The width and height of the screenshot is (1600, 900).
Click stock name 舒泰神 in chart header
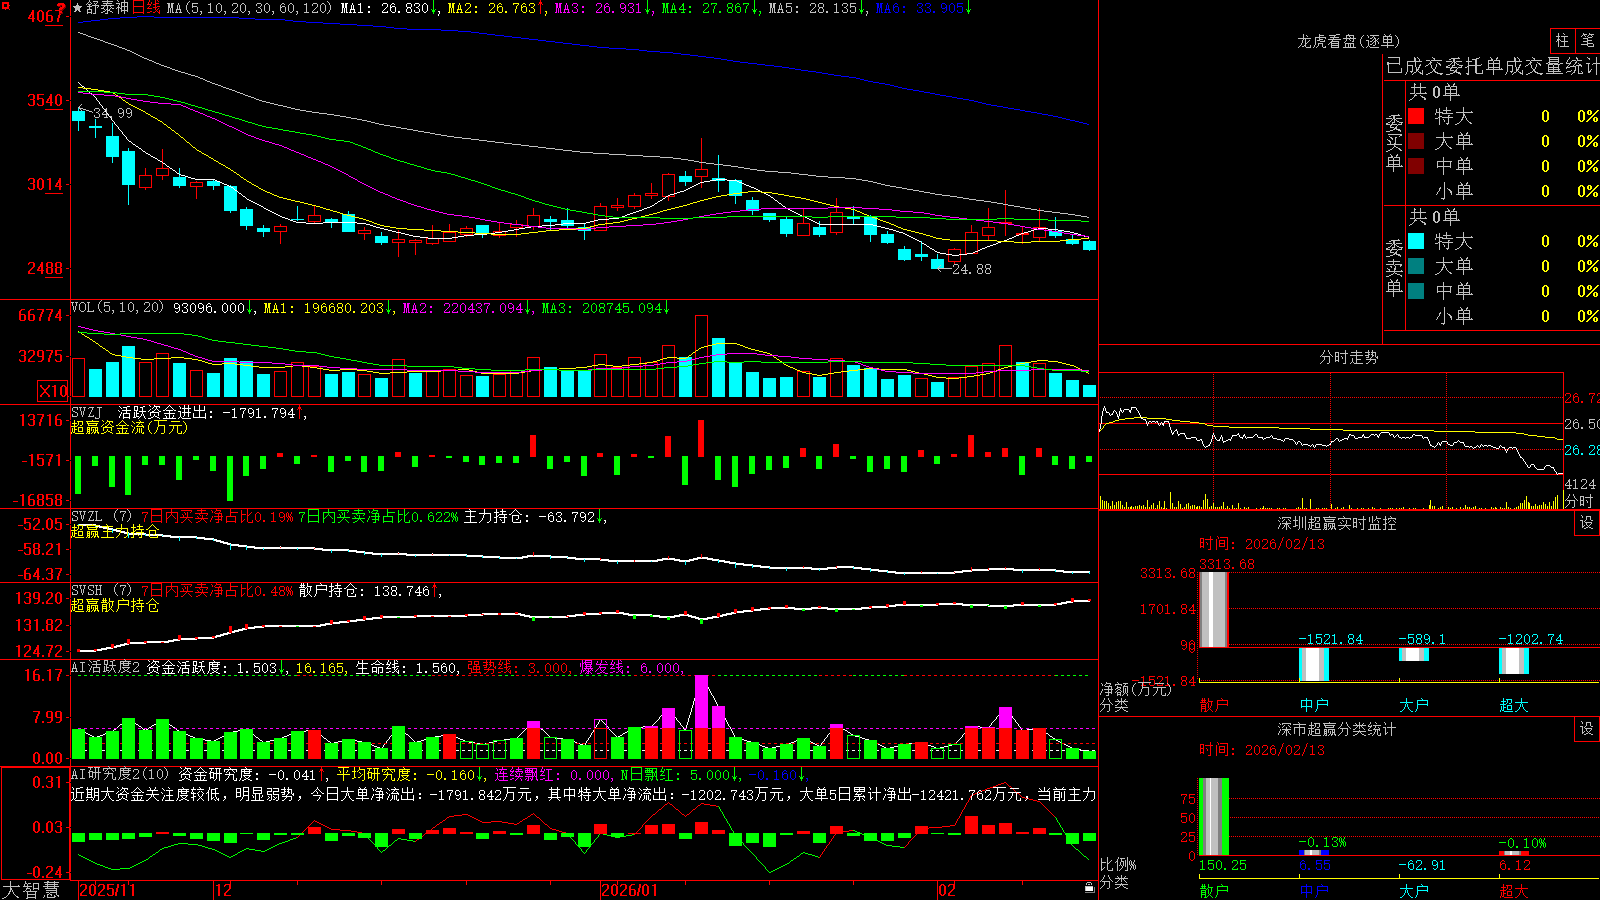(107, 8)
